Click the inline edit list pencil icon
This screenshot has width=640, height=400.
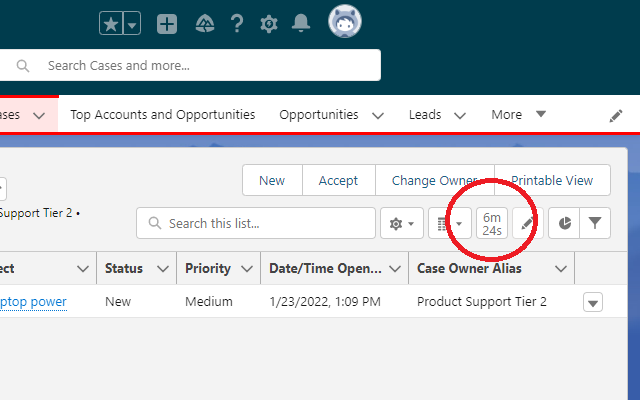tap(527, 224)
